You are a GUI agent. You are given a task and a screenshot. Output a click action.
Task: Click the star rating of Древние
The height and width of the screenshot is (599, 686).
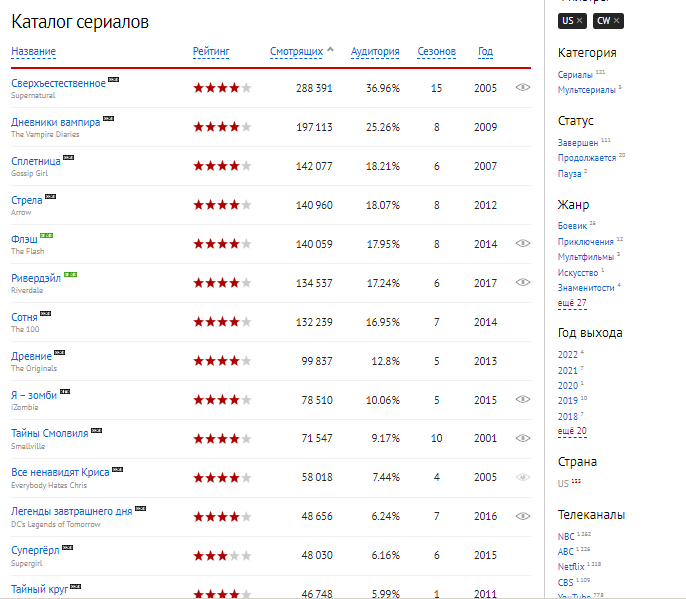click(222, 361)
